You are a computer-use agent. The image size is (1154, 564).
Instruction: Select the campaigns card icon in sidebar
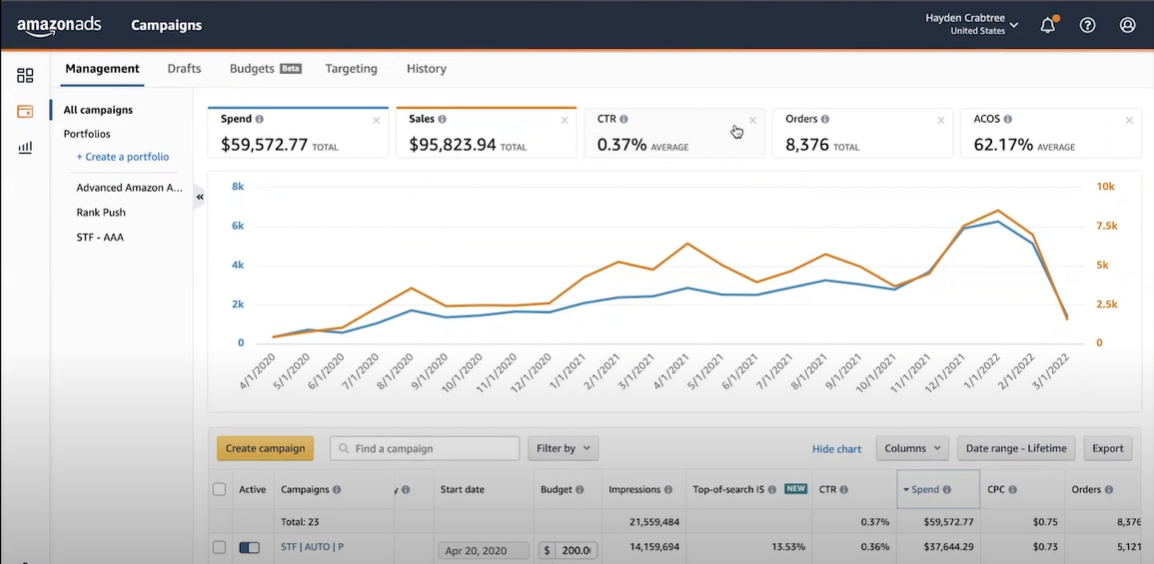click(x=25, y=111)
